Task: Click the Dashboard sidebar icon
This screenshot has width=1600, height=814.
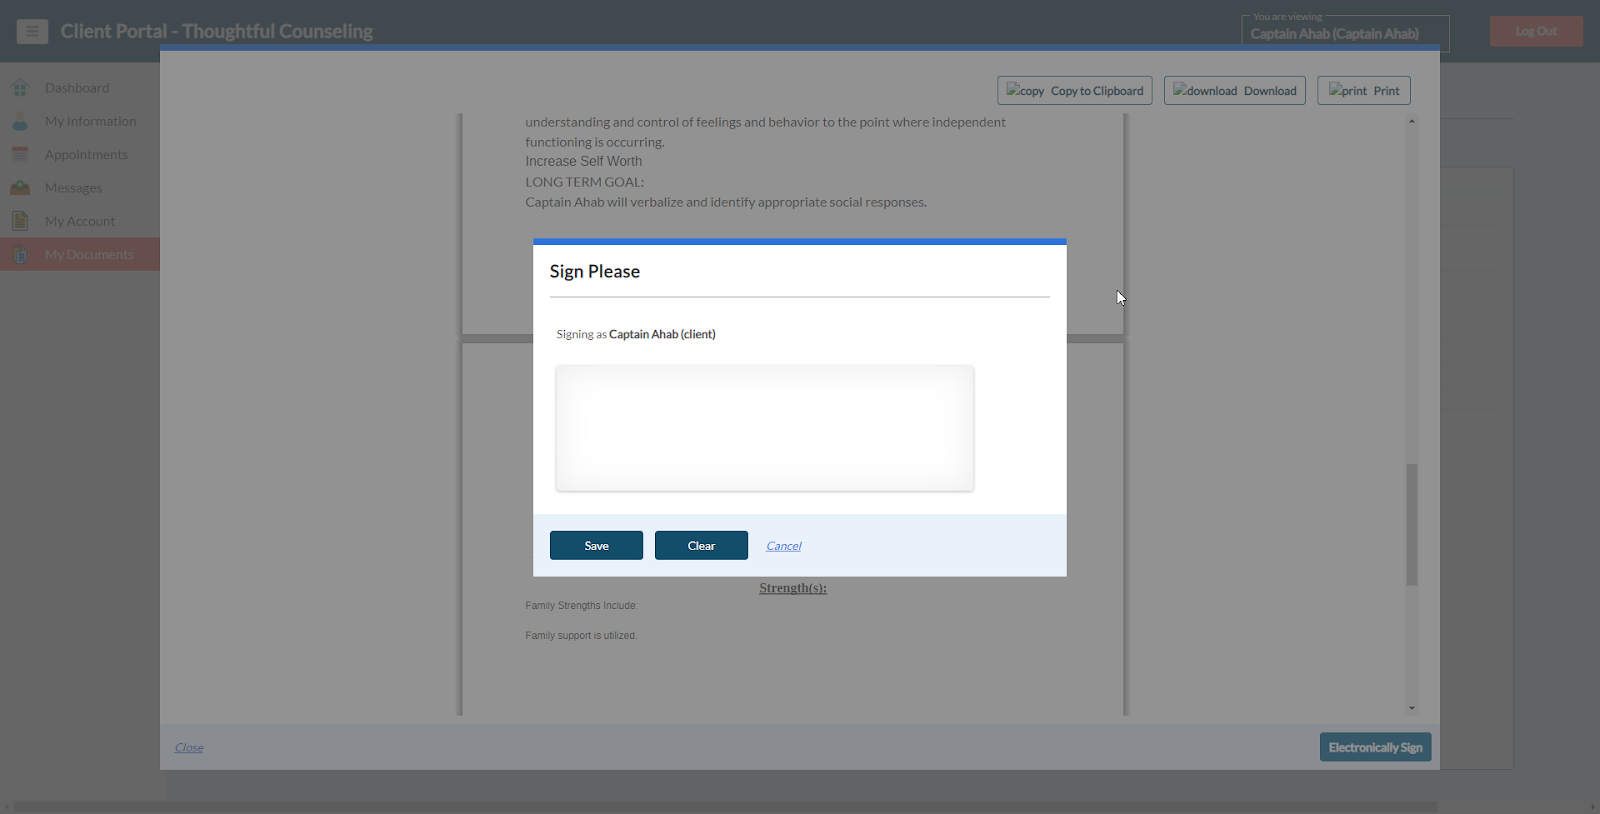Action: point(20,88)
